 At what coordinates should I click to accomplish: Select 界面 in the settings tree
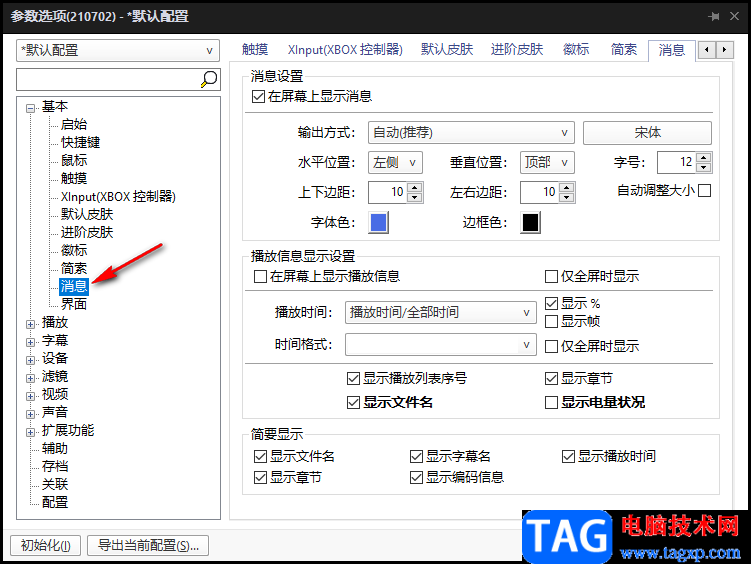[74, 304]
